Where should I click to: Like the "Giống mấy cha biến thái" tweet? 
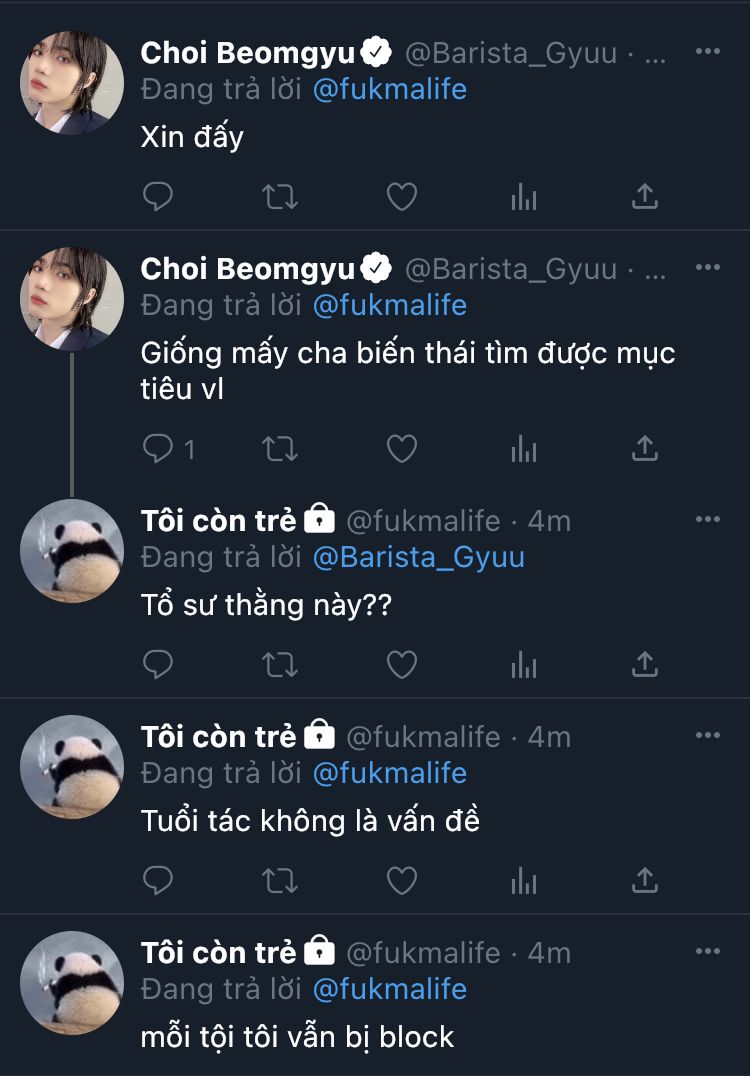coord(402,449)
